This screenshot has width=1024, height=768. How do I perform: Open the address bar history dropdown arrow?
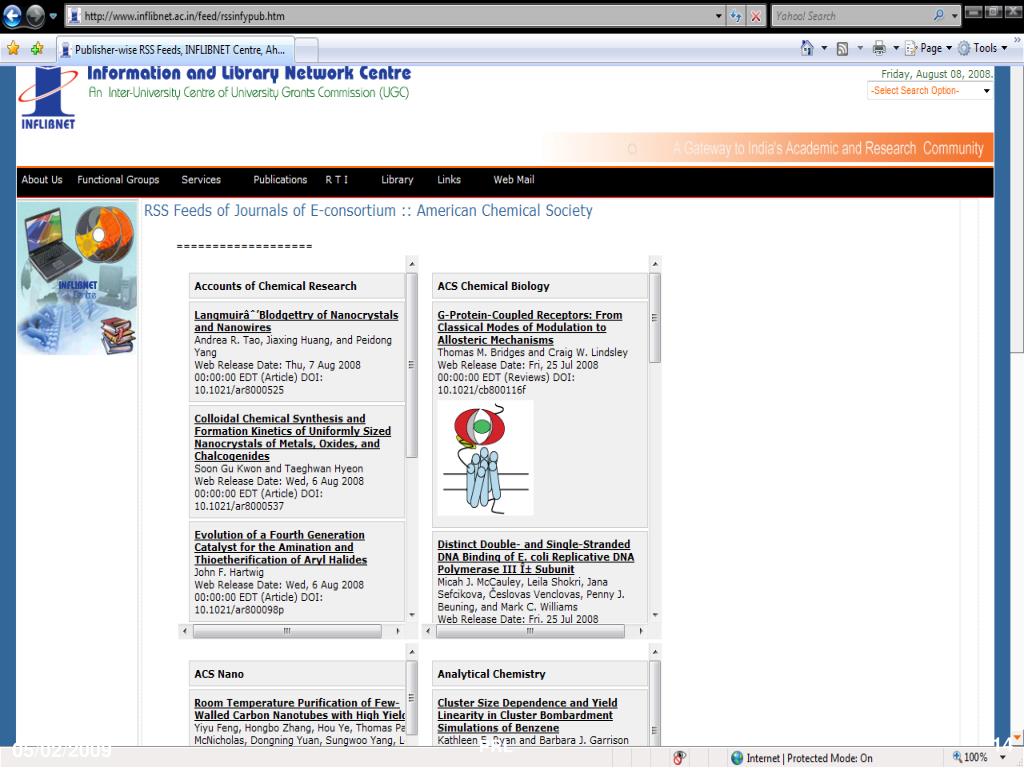pos(719,16)
